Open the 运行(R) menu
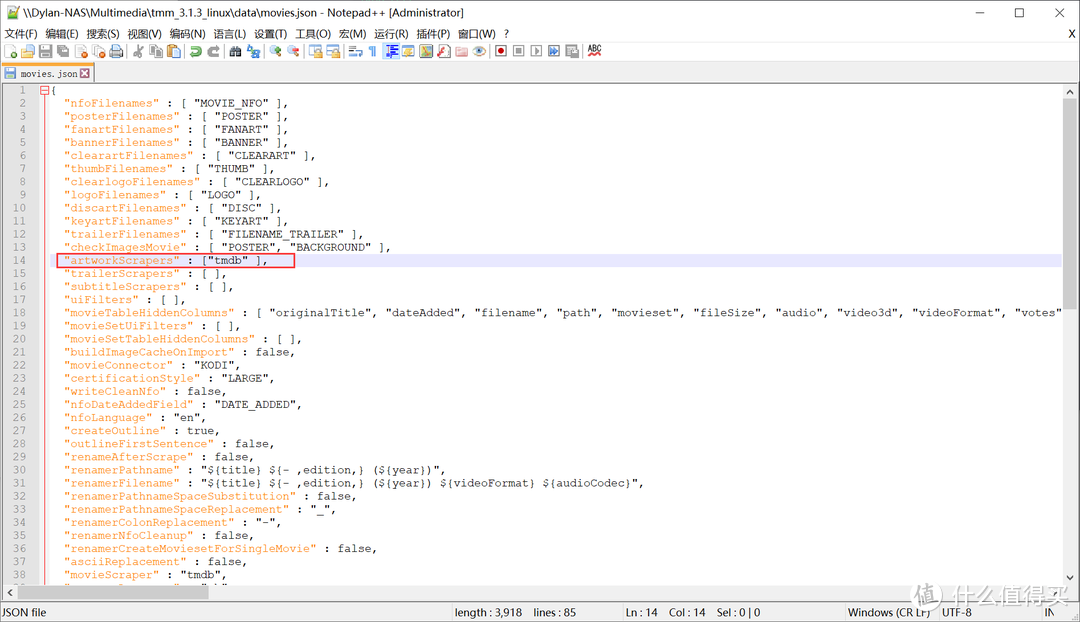 point(391,34)
